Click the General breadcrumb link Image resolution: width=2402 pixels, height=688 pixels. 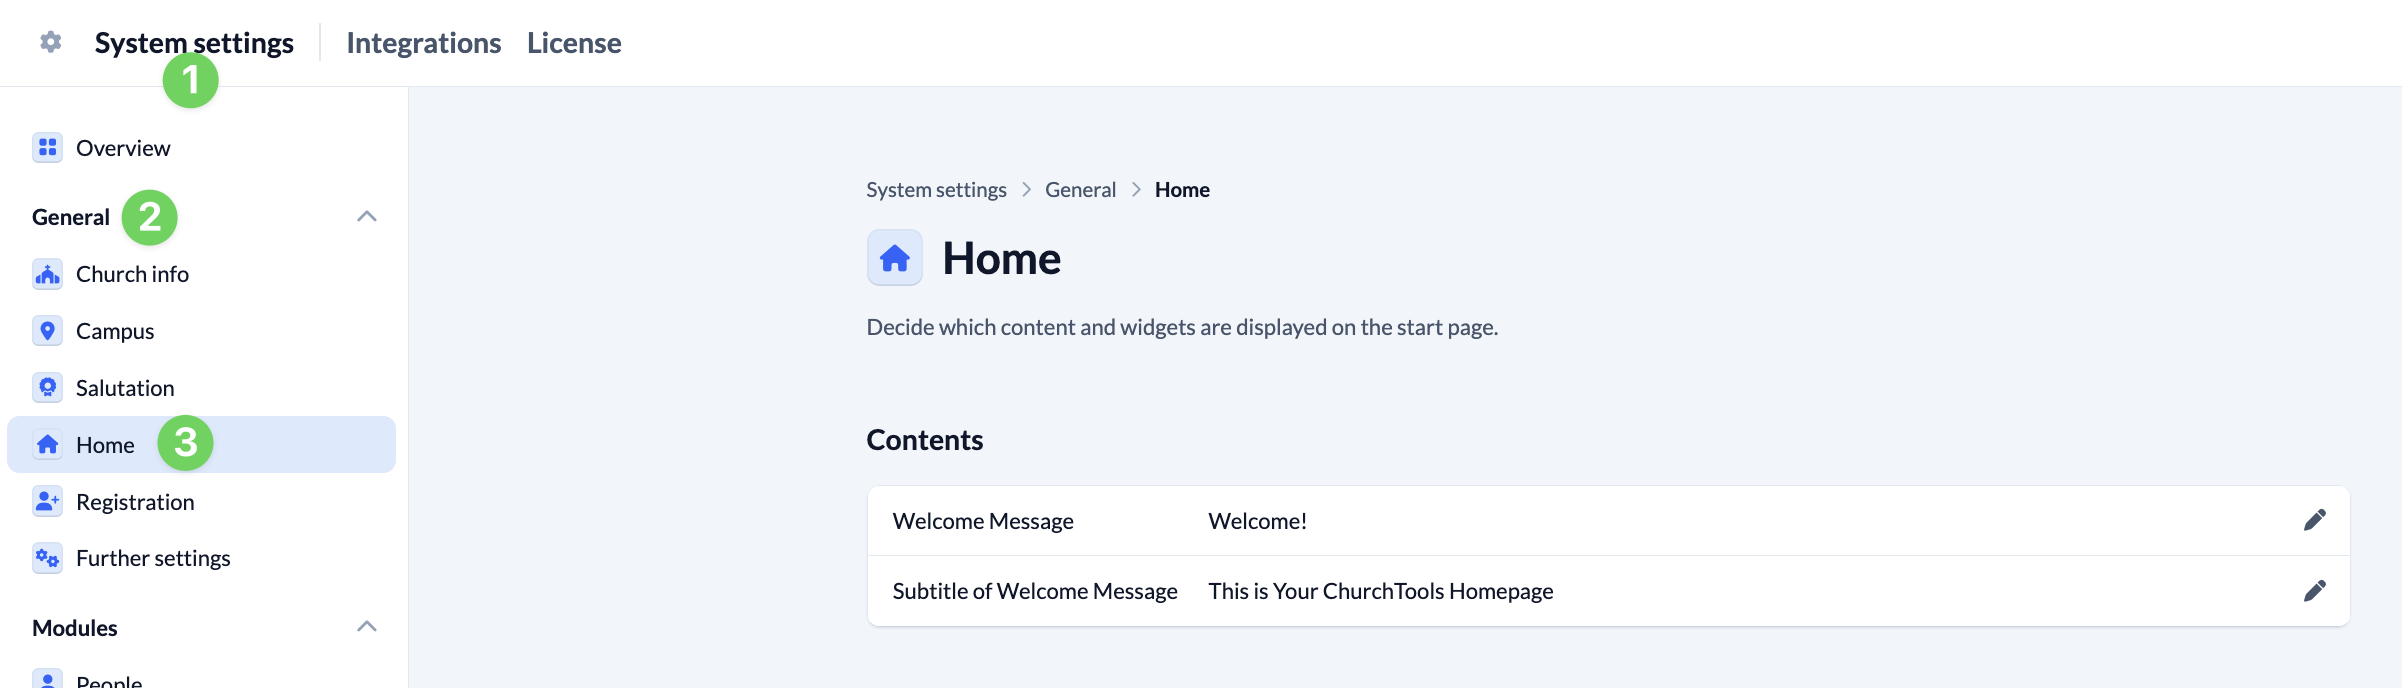click(x=1080, y=190)
